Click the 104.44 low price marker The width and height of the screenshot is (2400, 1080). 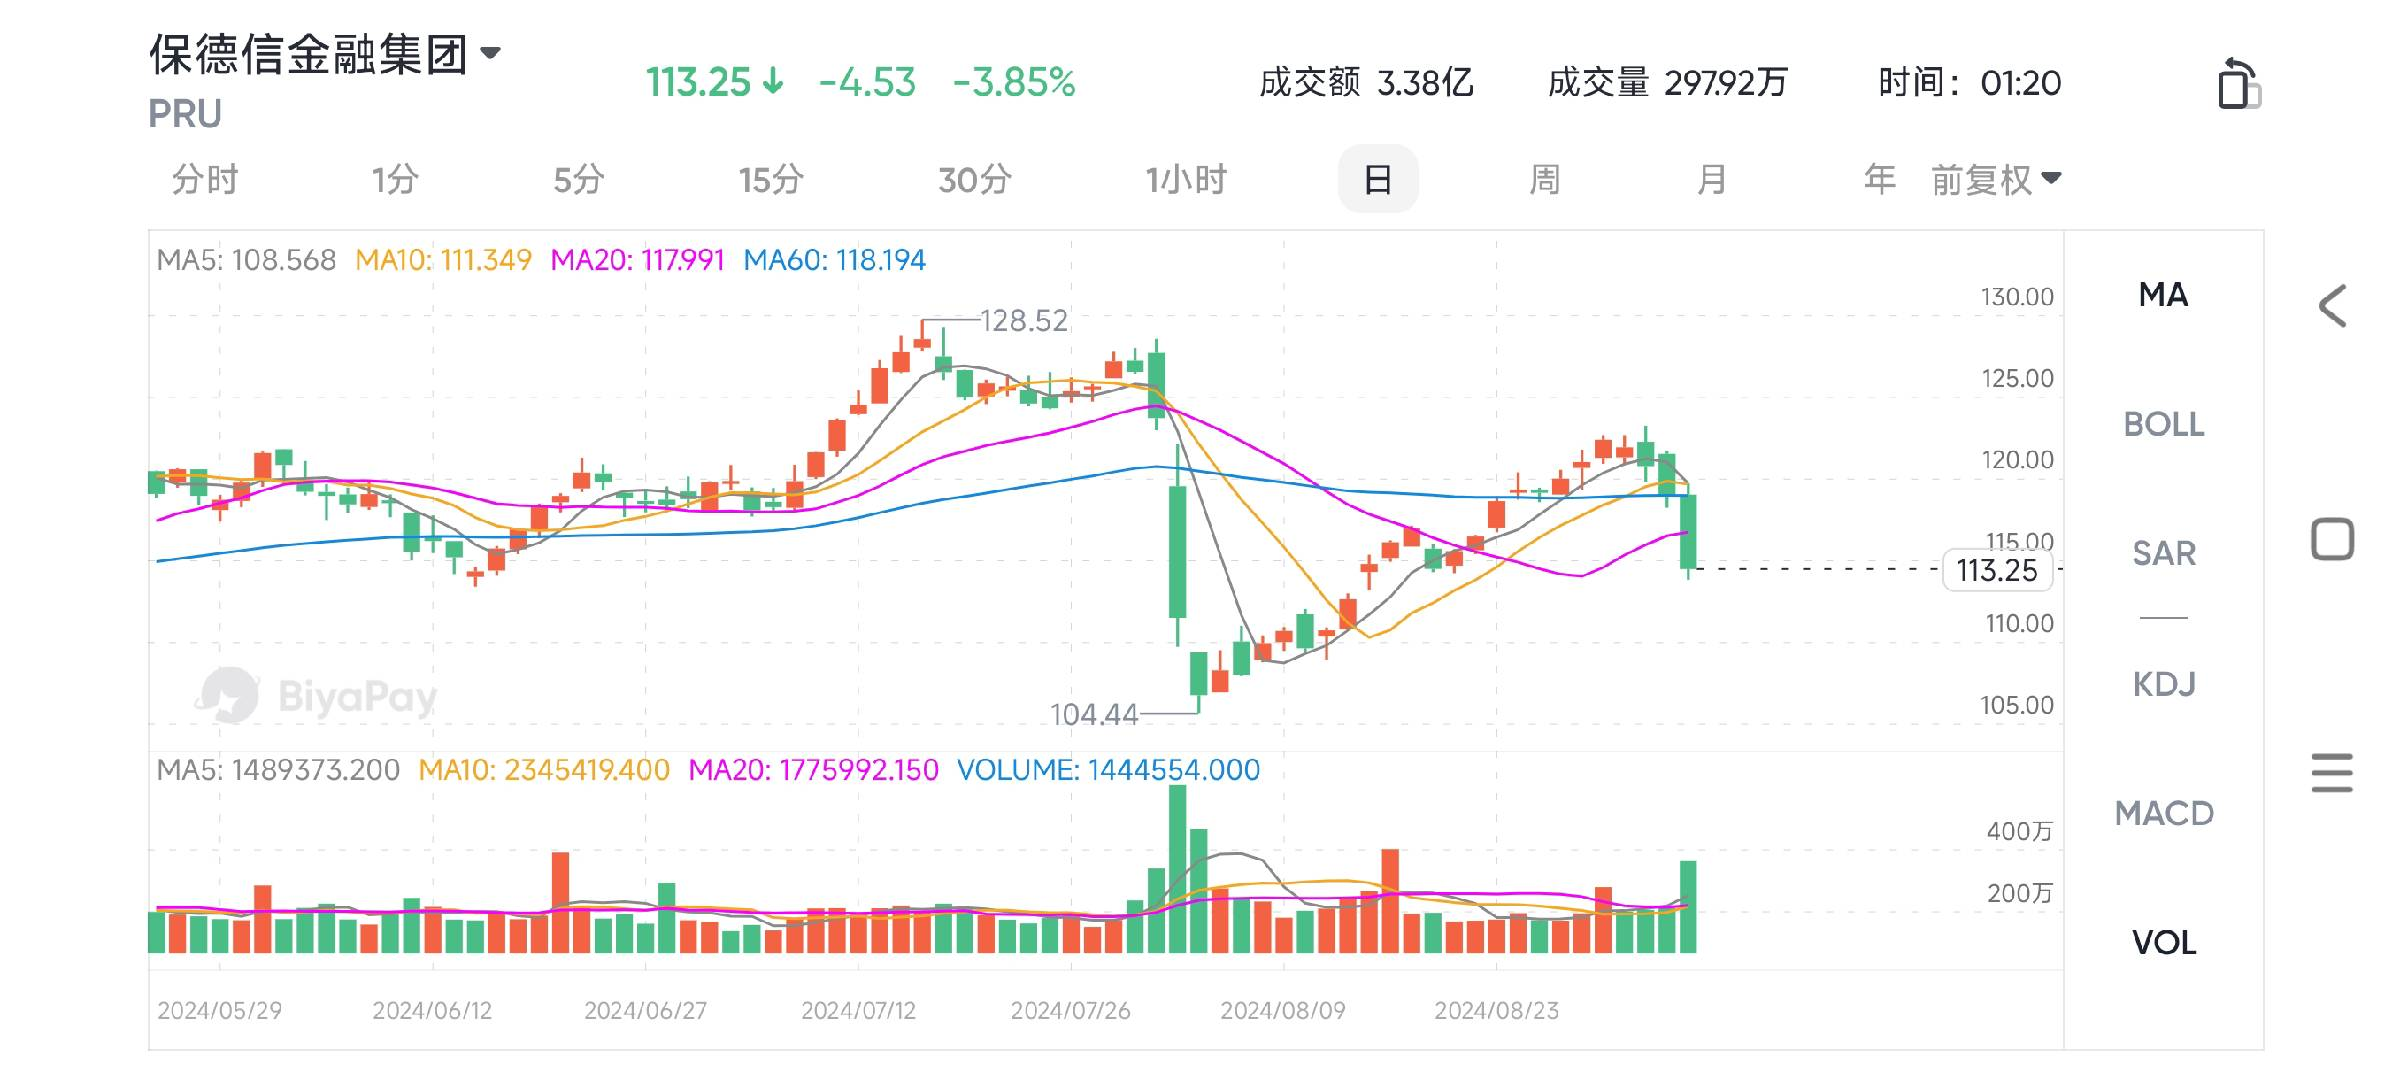[x=1094, y=714]
